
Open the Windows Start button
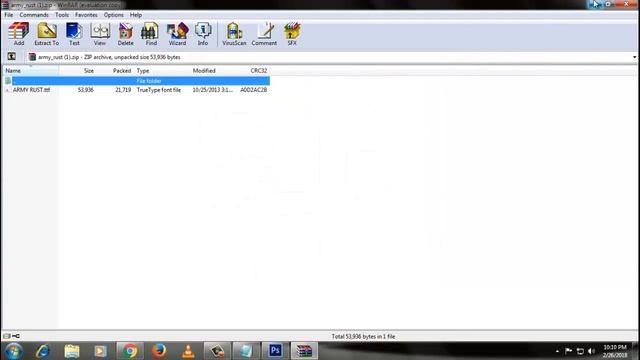point(13,351)
